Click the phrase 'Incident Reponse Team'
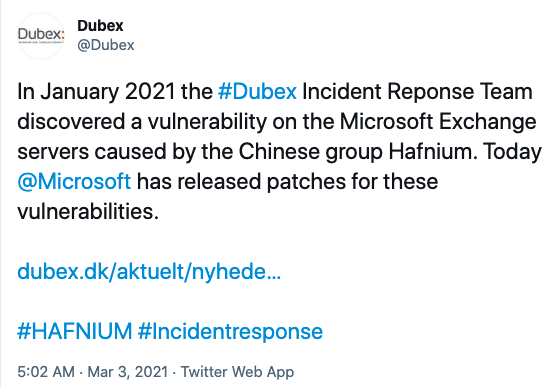Viewport: 555px width, 387px height. click(x=417, y=92)
